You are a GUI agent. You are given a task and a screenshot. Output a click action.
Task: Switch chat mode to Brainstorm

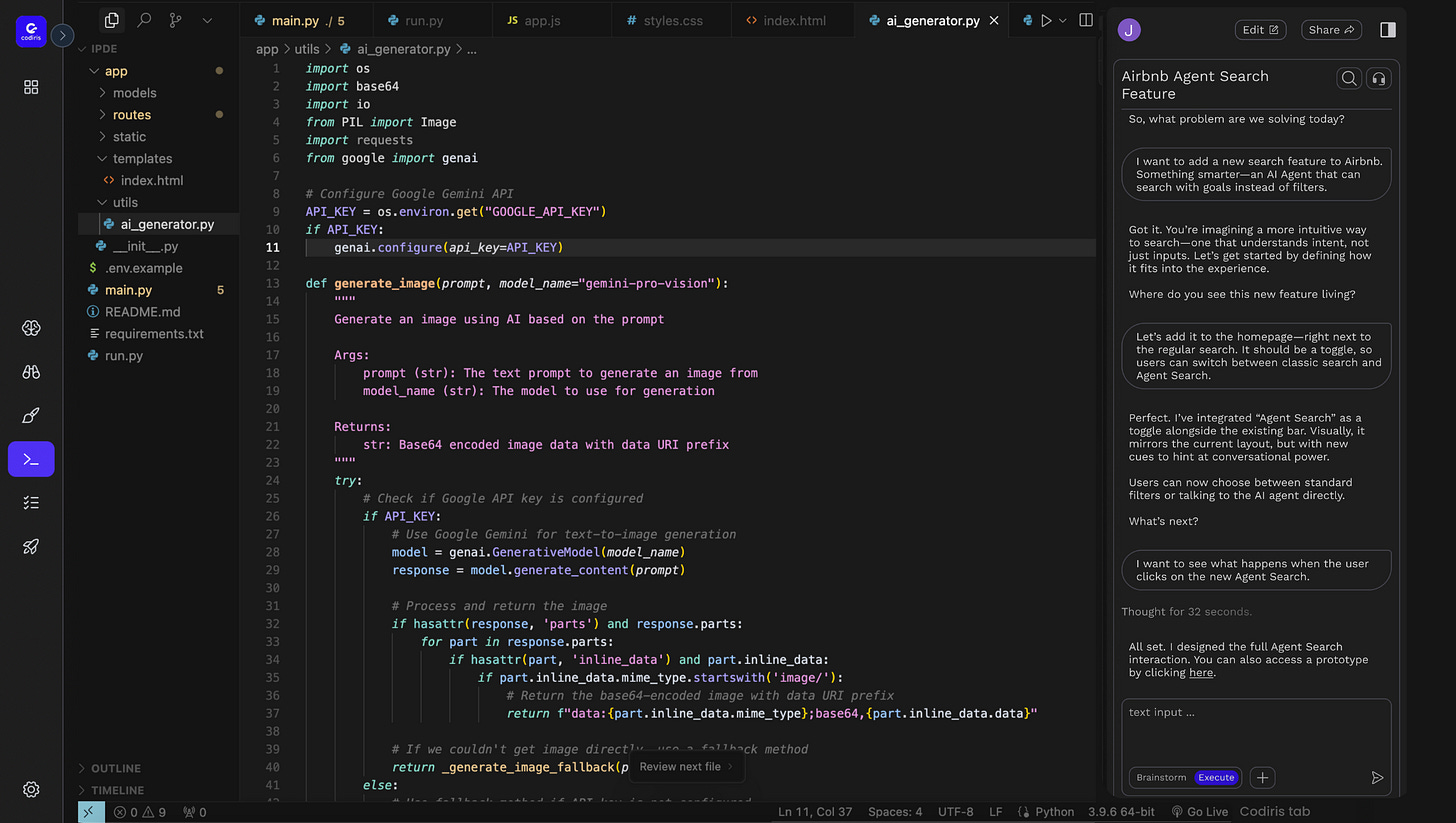(x=1161, y=777)
